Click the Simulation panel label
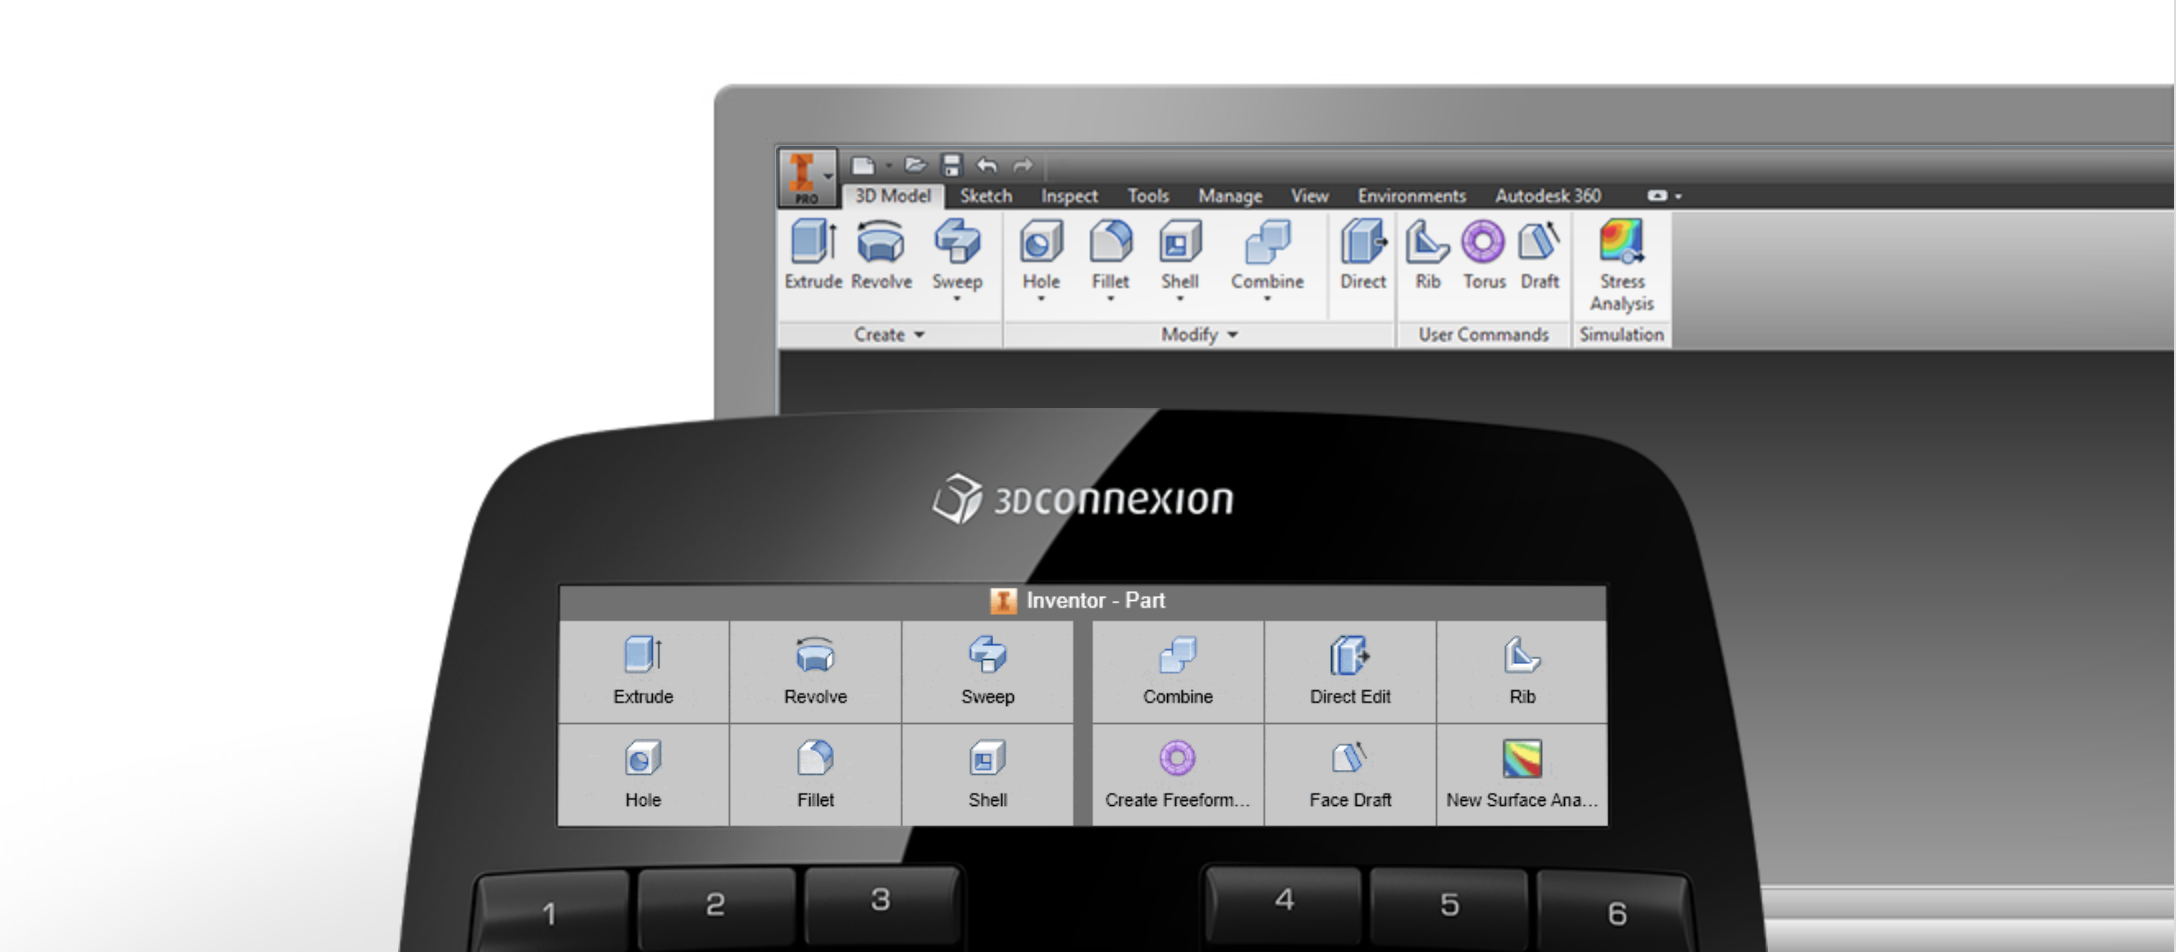Image resolution: width=2176 pixels, height=952 pixels. click(1621, 335)
